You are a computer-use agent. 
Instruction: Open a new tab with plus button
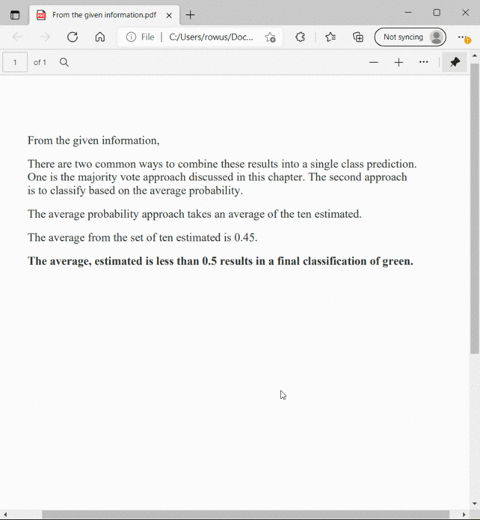click(190, 15)
